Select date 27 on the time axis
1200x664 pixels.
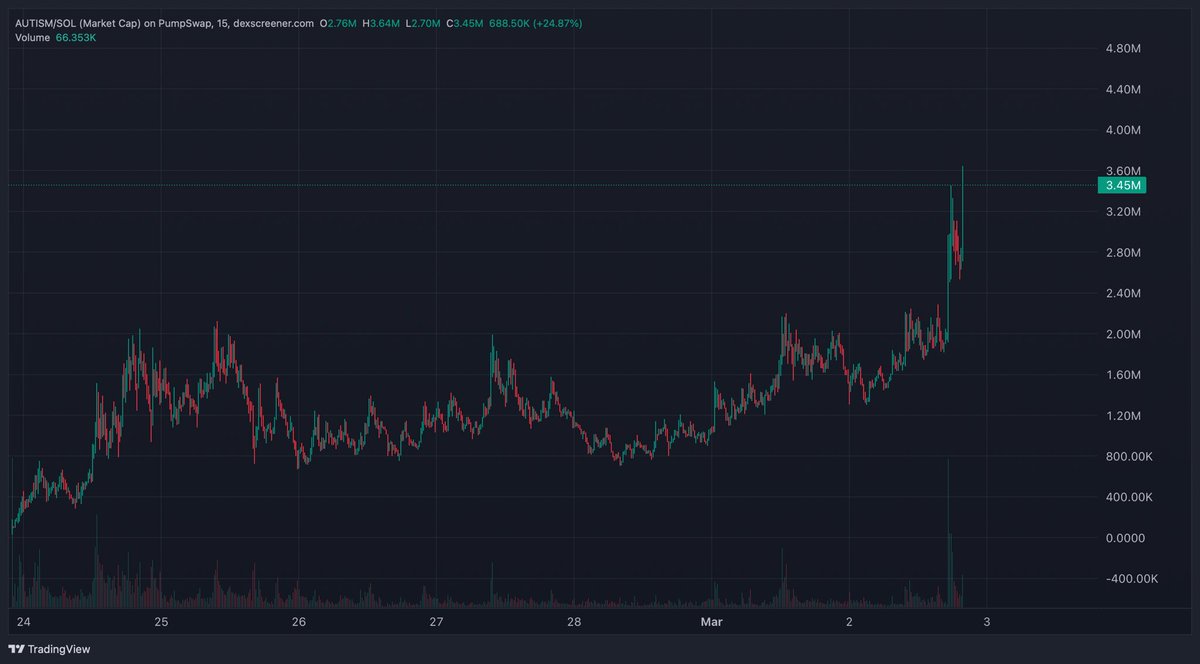point(436,622)
